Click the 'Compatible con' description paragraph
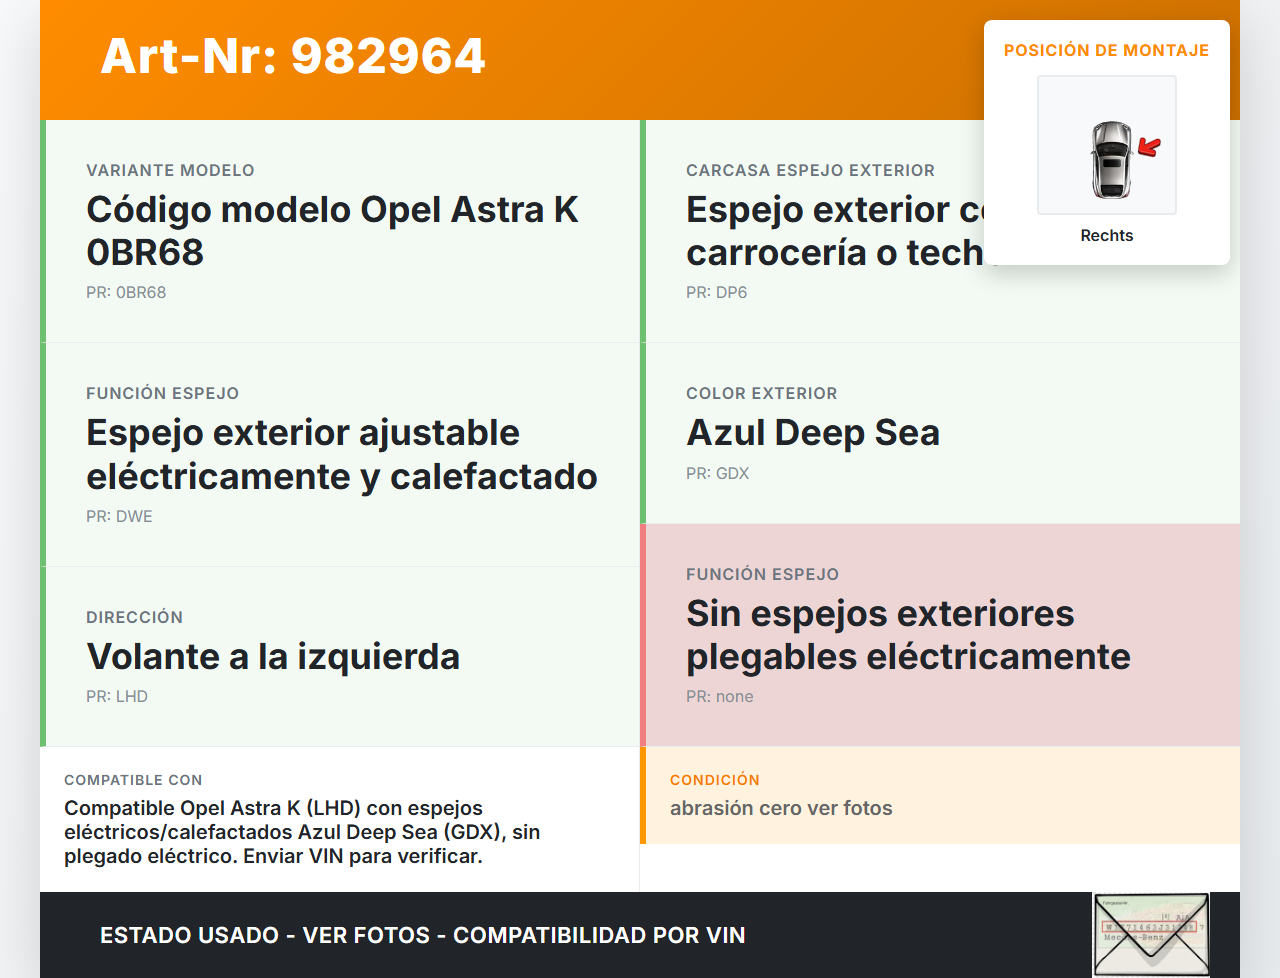The width and height of the screenshot is (1280, 978). pos(302,832)
